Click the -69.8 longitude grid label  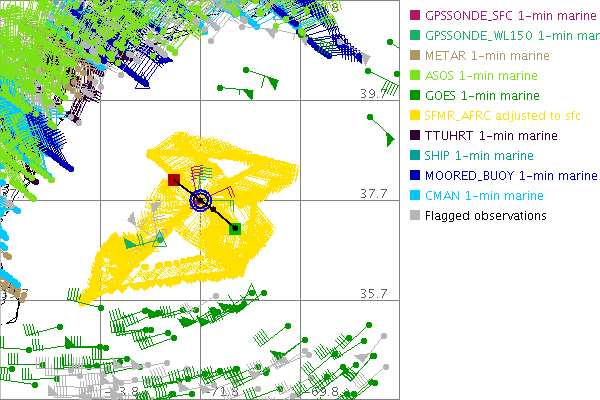pos(326,392)
